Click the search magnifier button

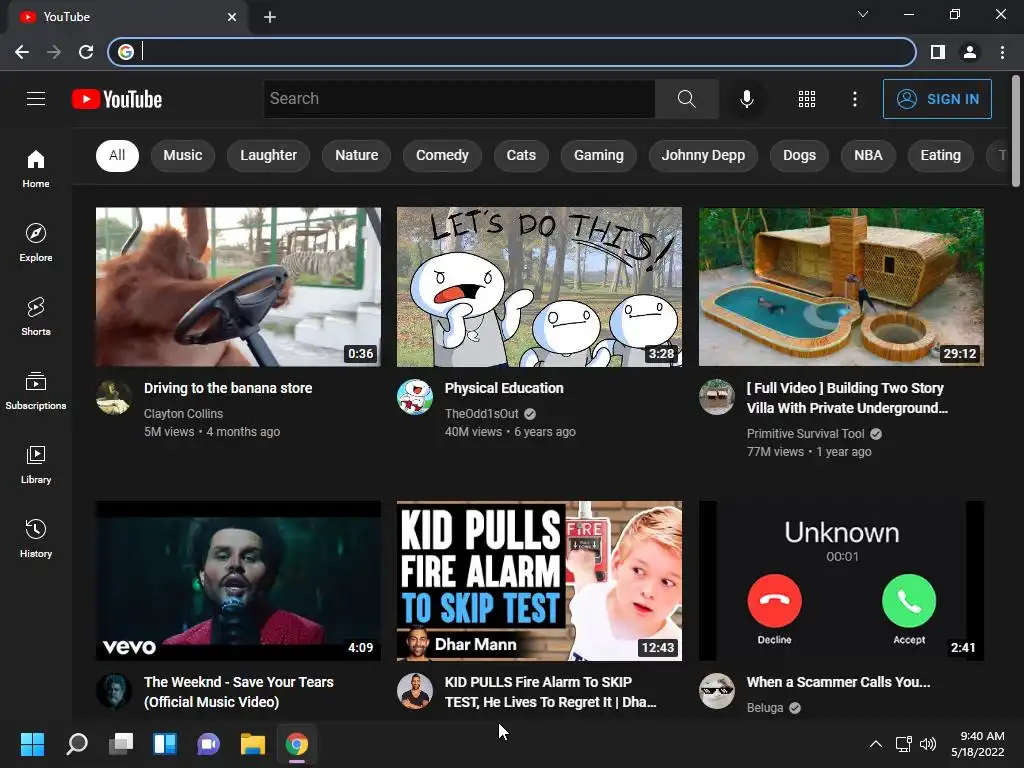pyautogui.click(x=686, y=99)
